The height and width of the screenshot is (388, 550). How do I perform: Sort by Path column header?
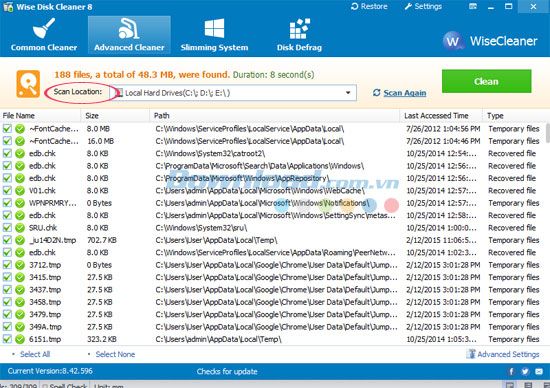click(275, 115)
